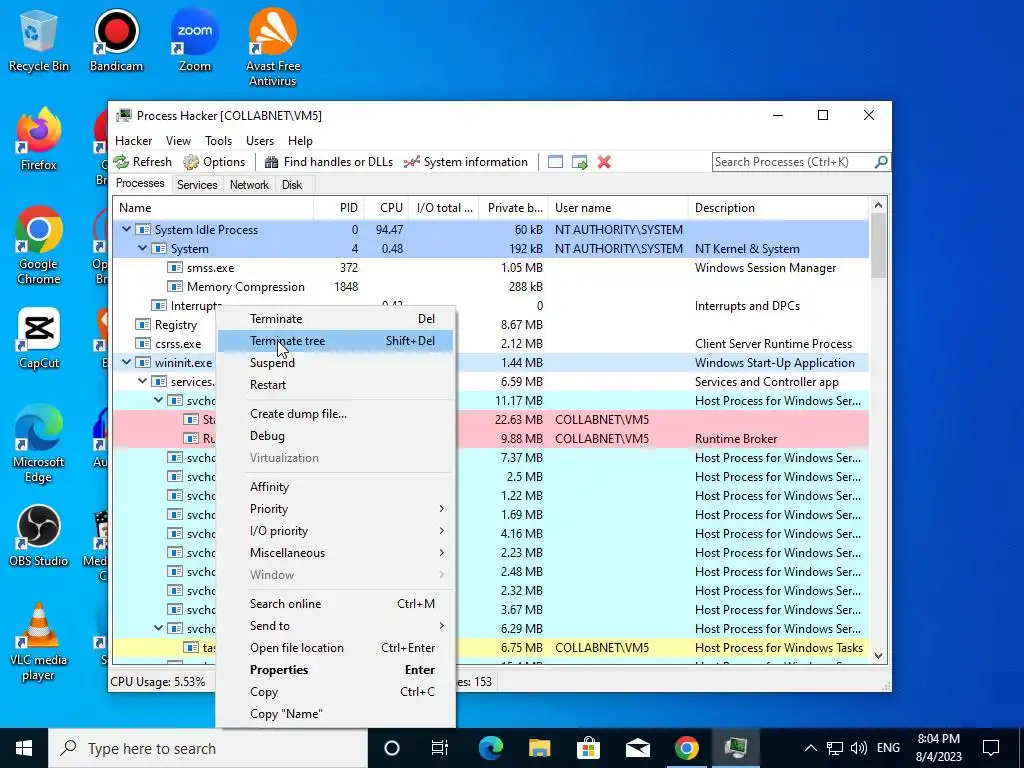Click the Refresh toolbar icon
This screenshot has width=1024, height=768.
click(121, 162)
